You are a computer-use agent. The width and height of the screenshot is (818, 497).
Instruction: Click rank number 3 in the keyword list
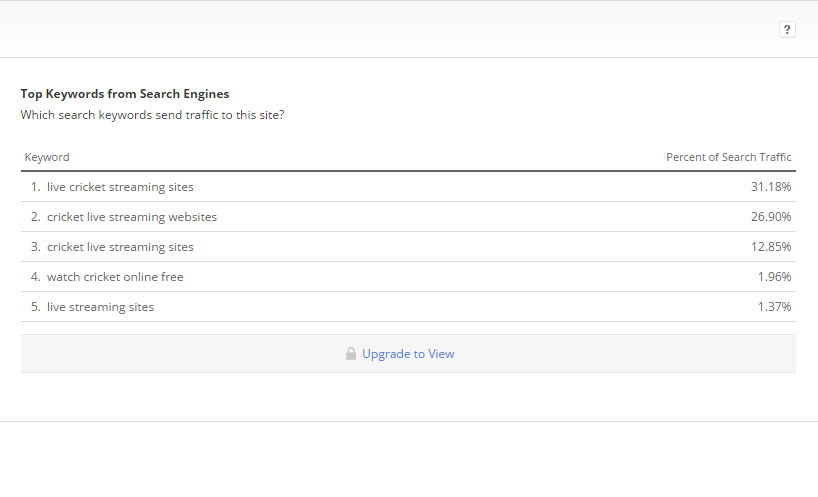(34, 247)
